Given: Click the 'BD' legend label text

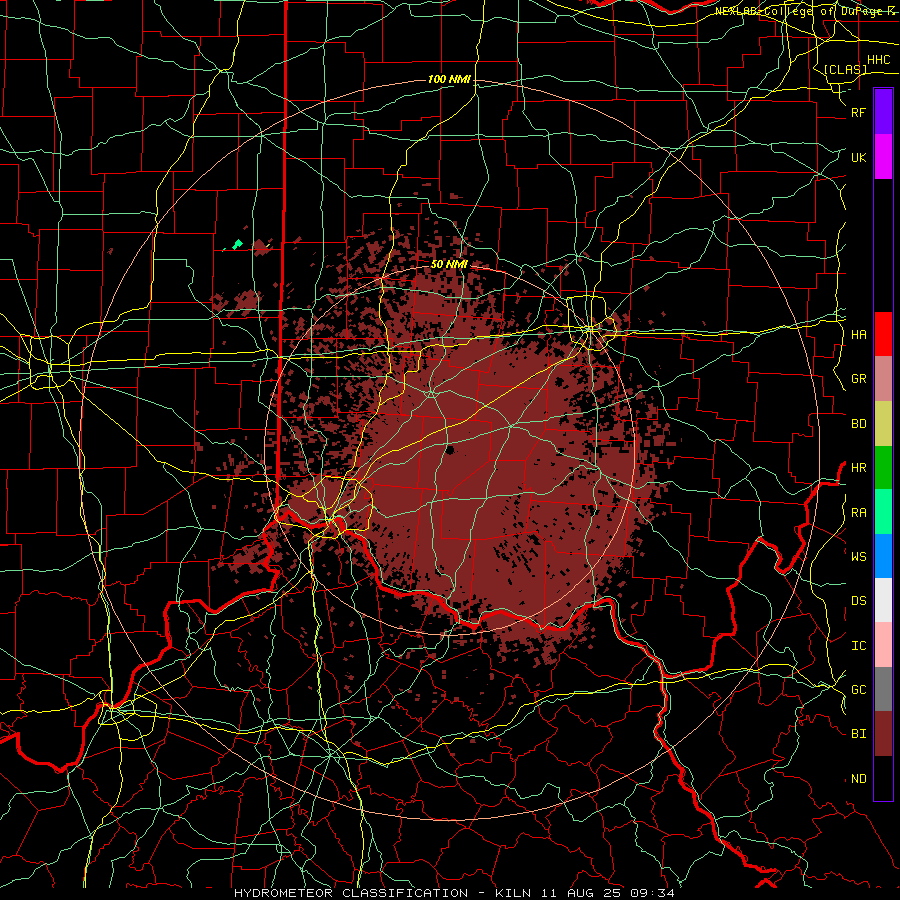Looking at the screenshot, I should click(858, 424).
